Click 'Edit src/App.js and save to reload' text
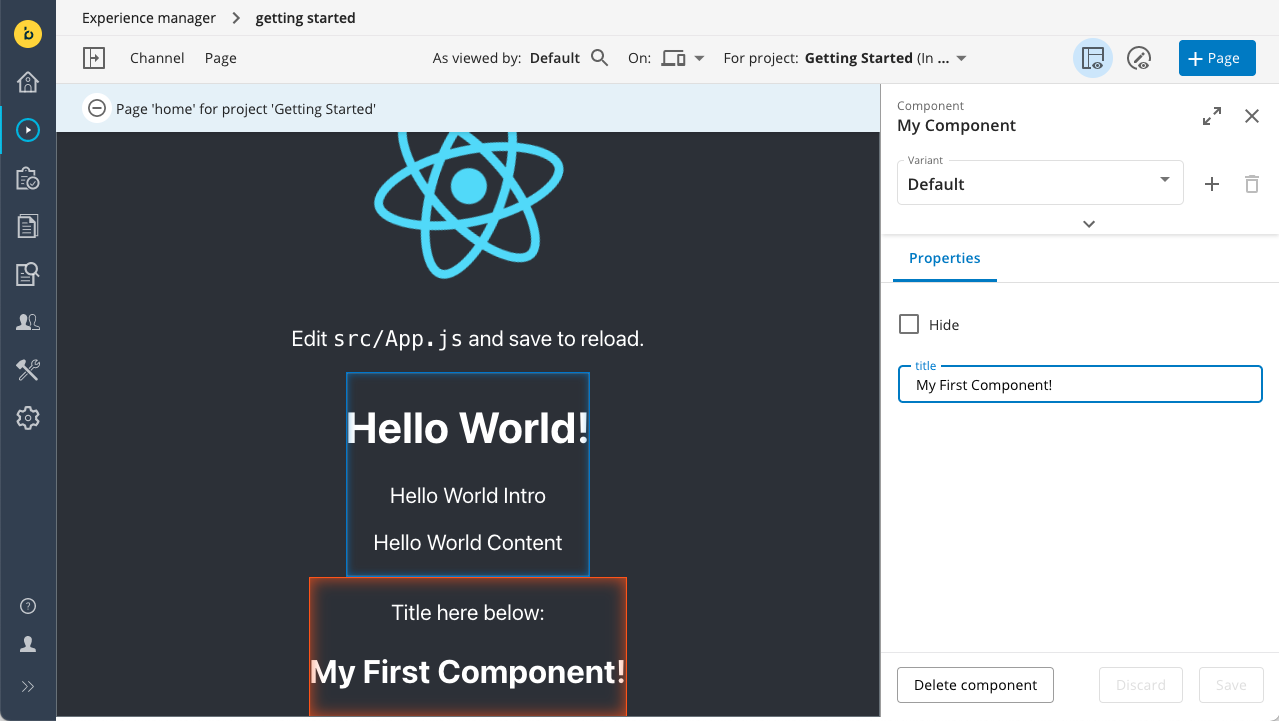This screenshot has width=1279, height=721. coord(468,339)
